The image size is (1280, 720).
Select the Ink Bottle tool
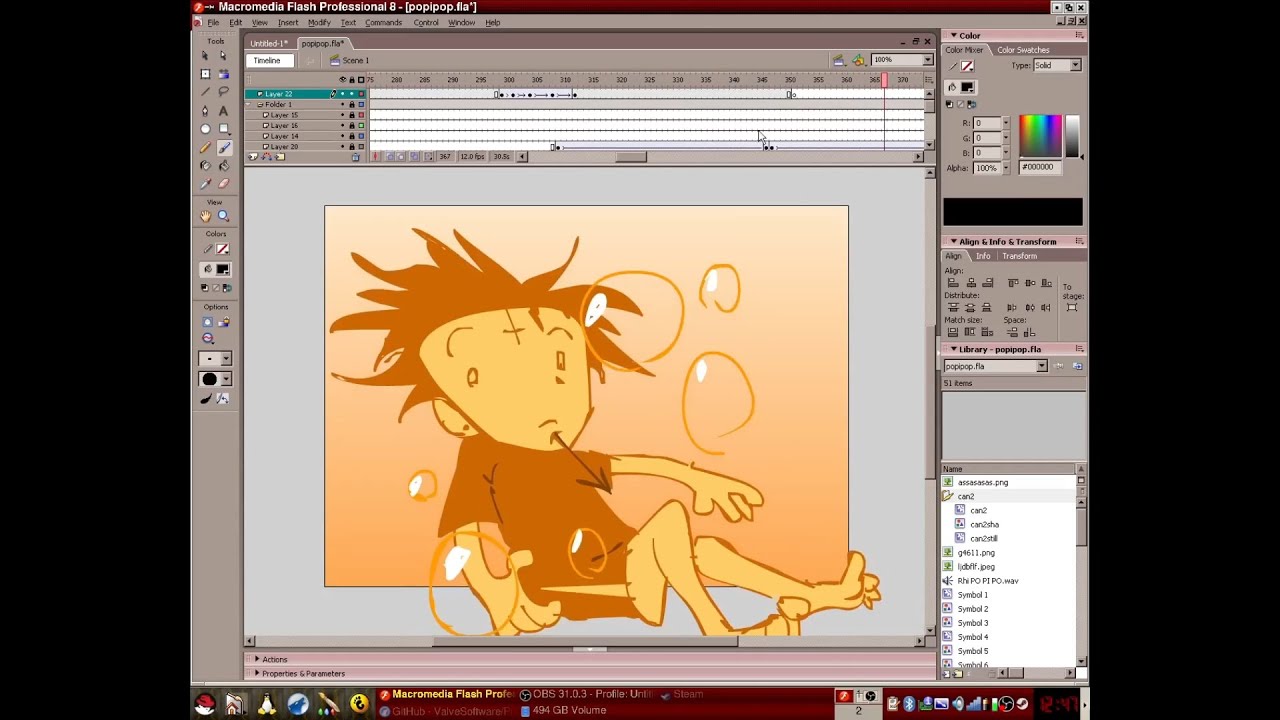coord(206,166)
